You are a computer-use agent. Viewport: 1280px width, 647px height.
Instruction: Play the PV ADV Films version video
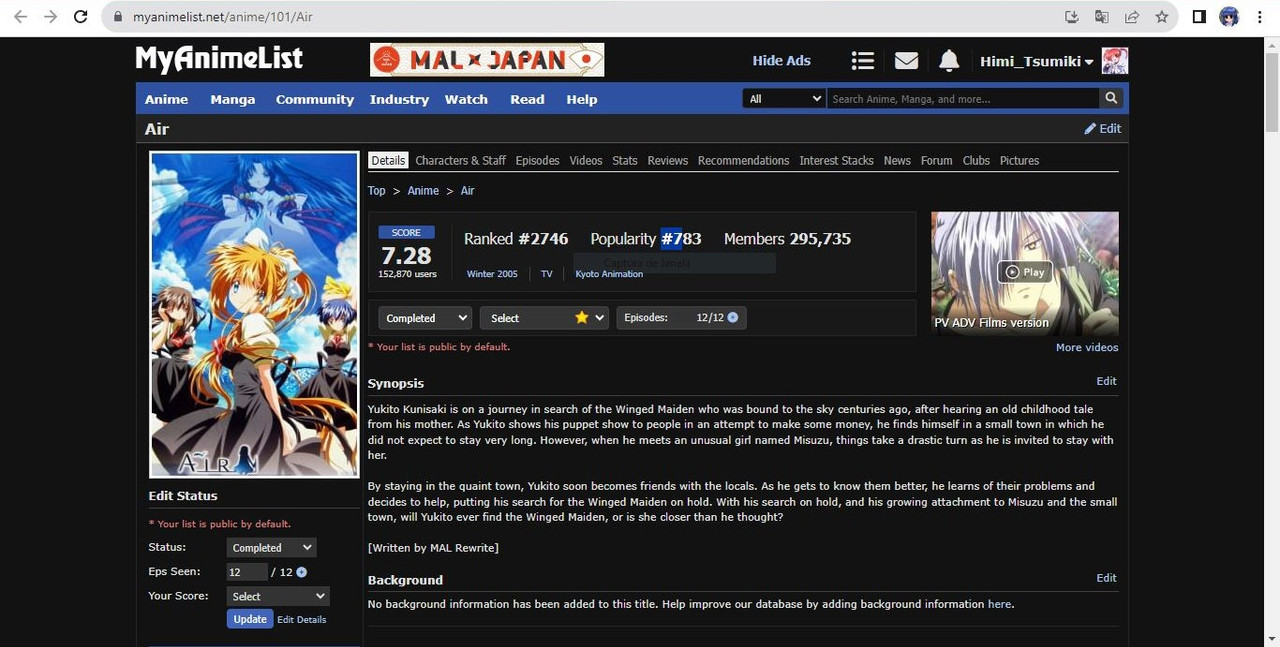click(x=1025, y=272)
